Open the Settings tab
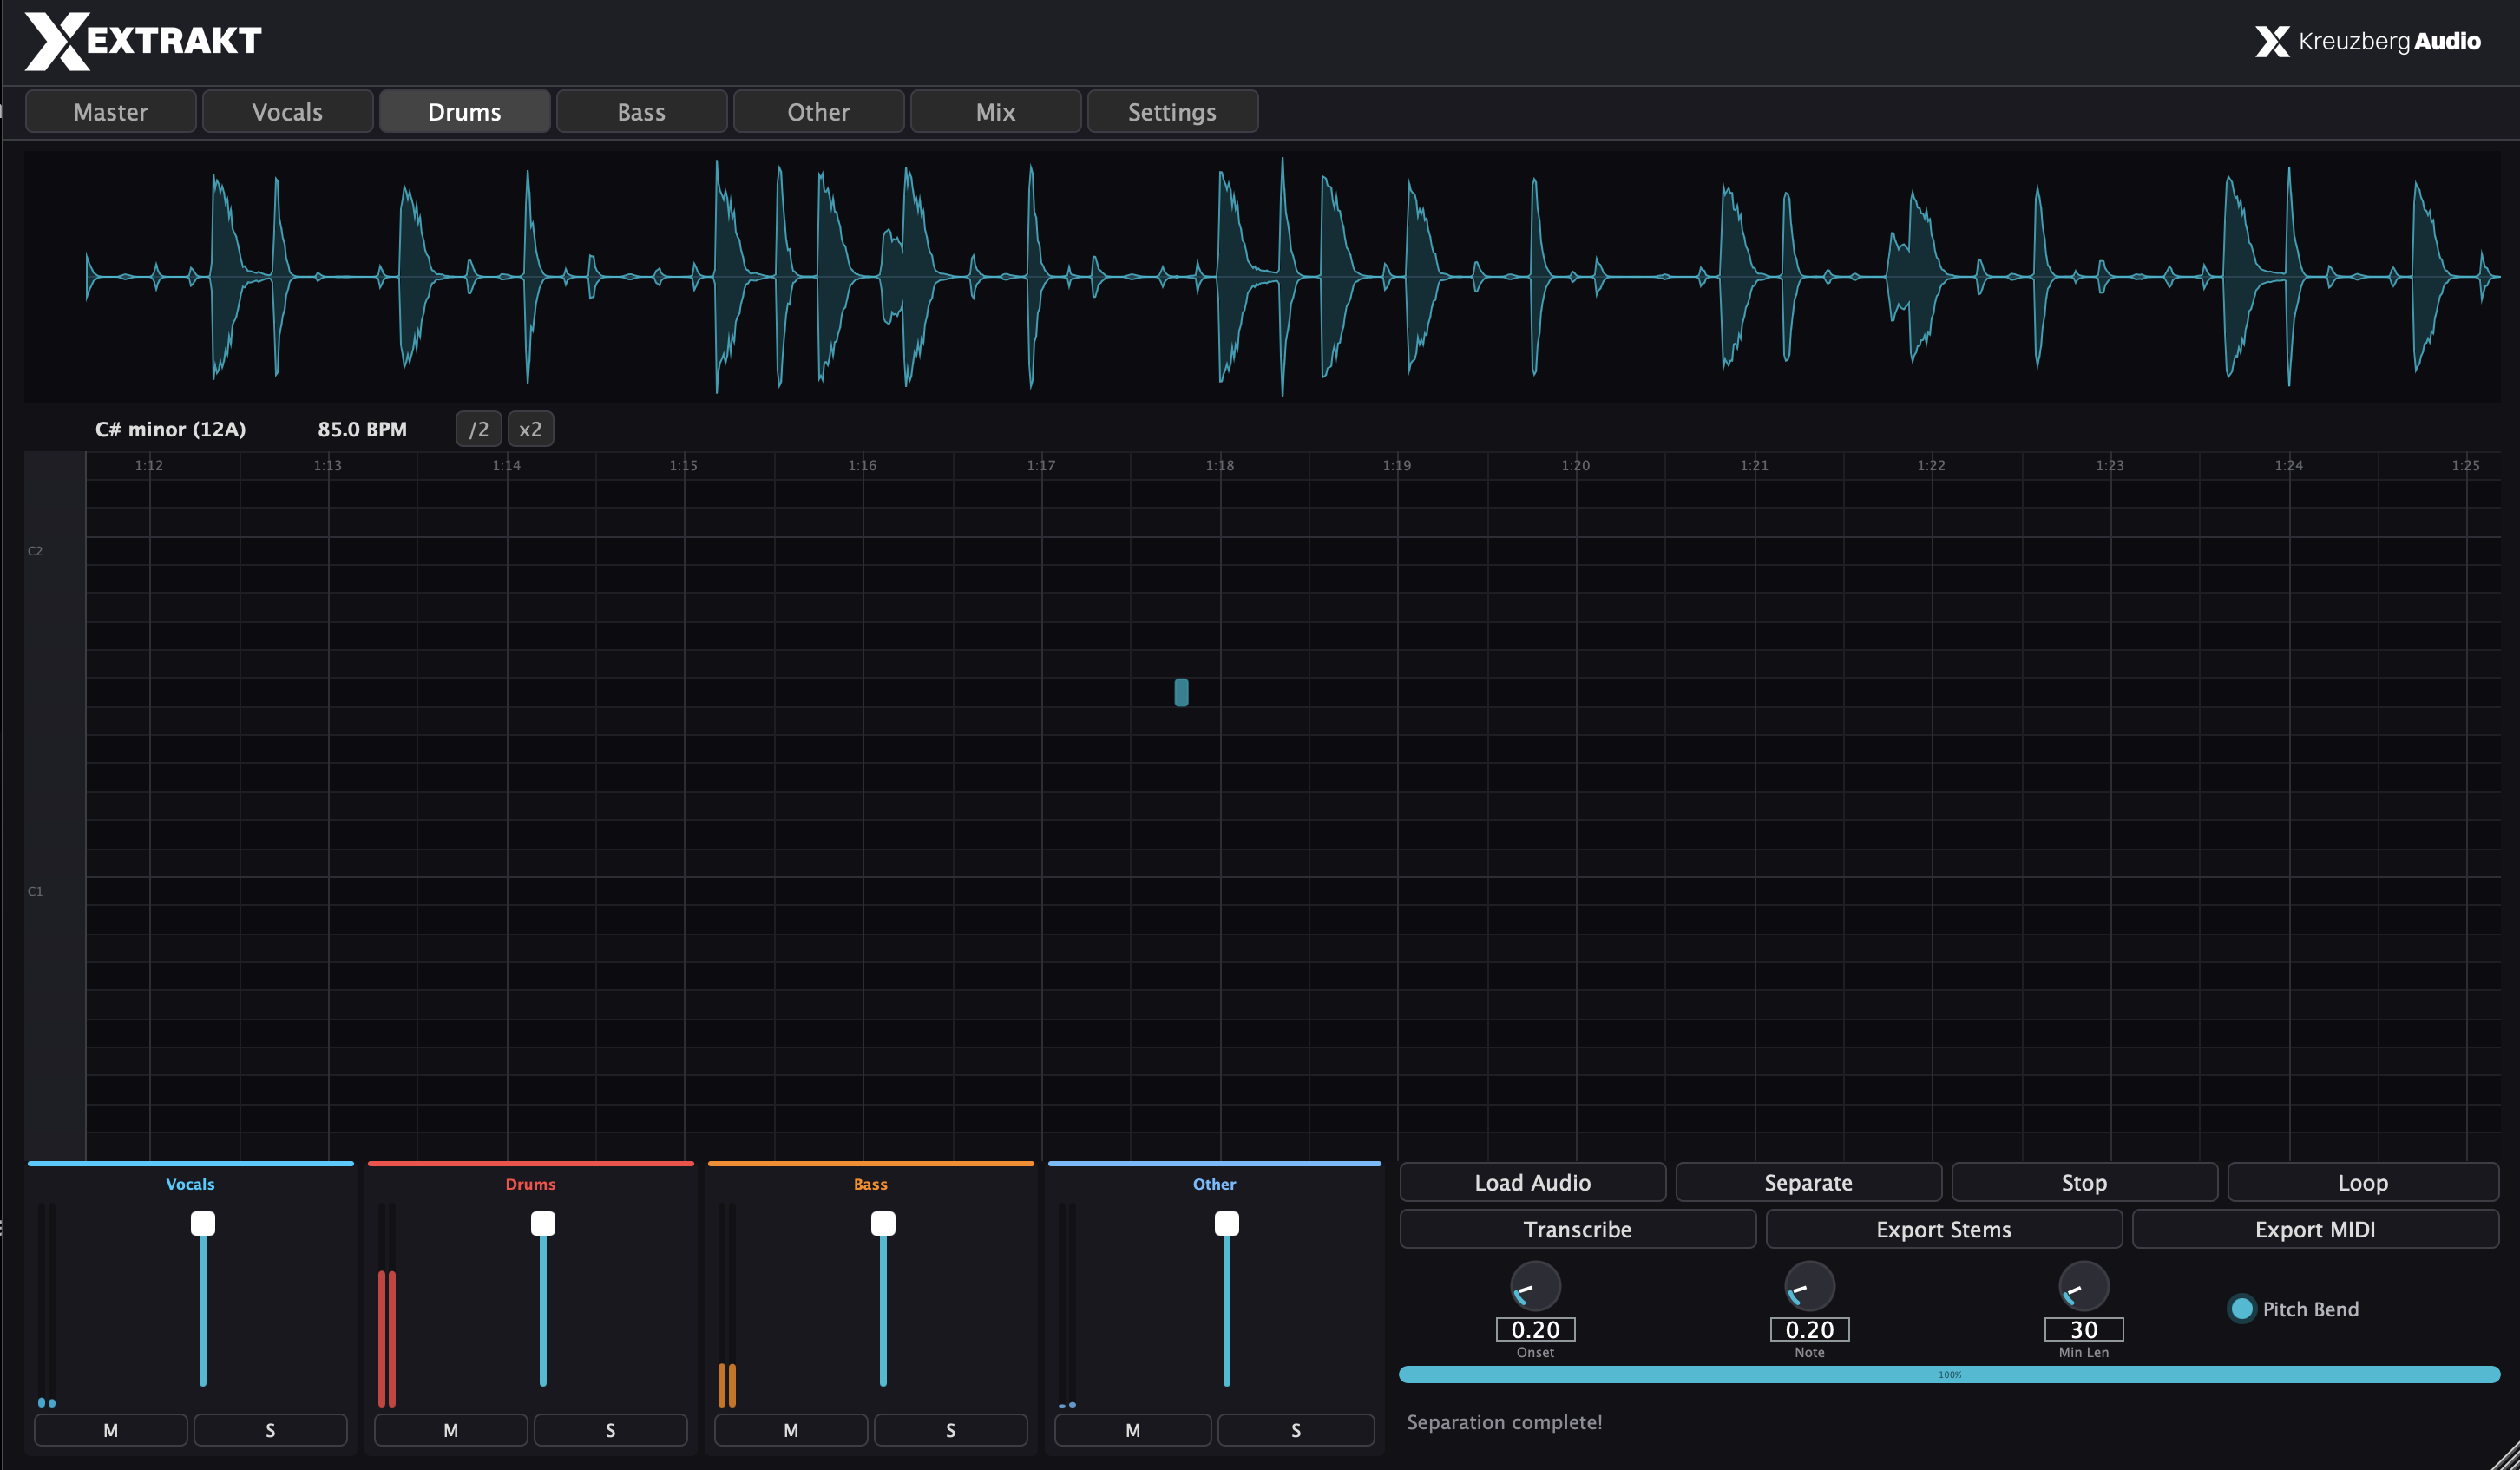2520x1470 pixels. 1172,111
